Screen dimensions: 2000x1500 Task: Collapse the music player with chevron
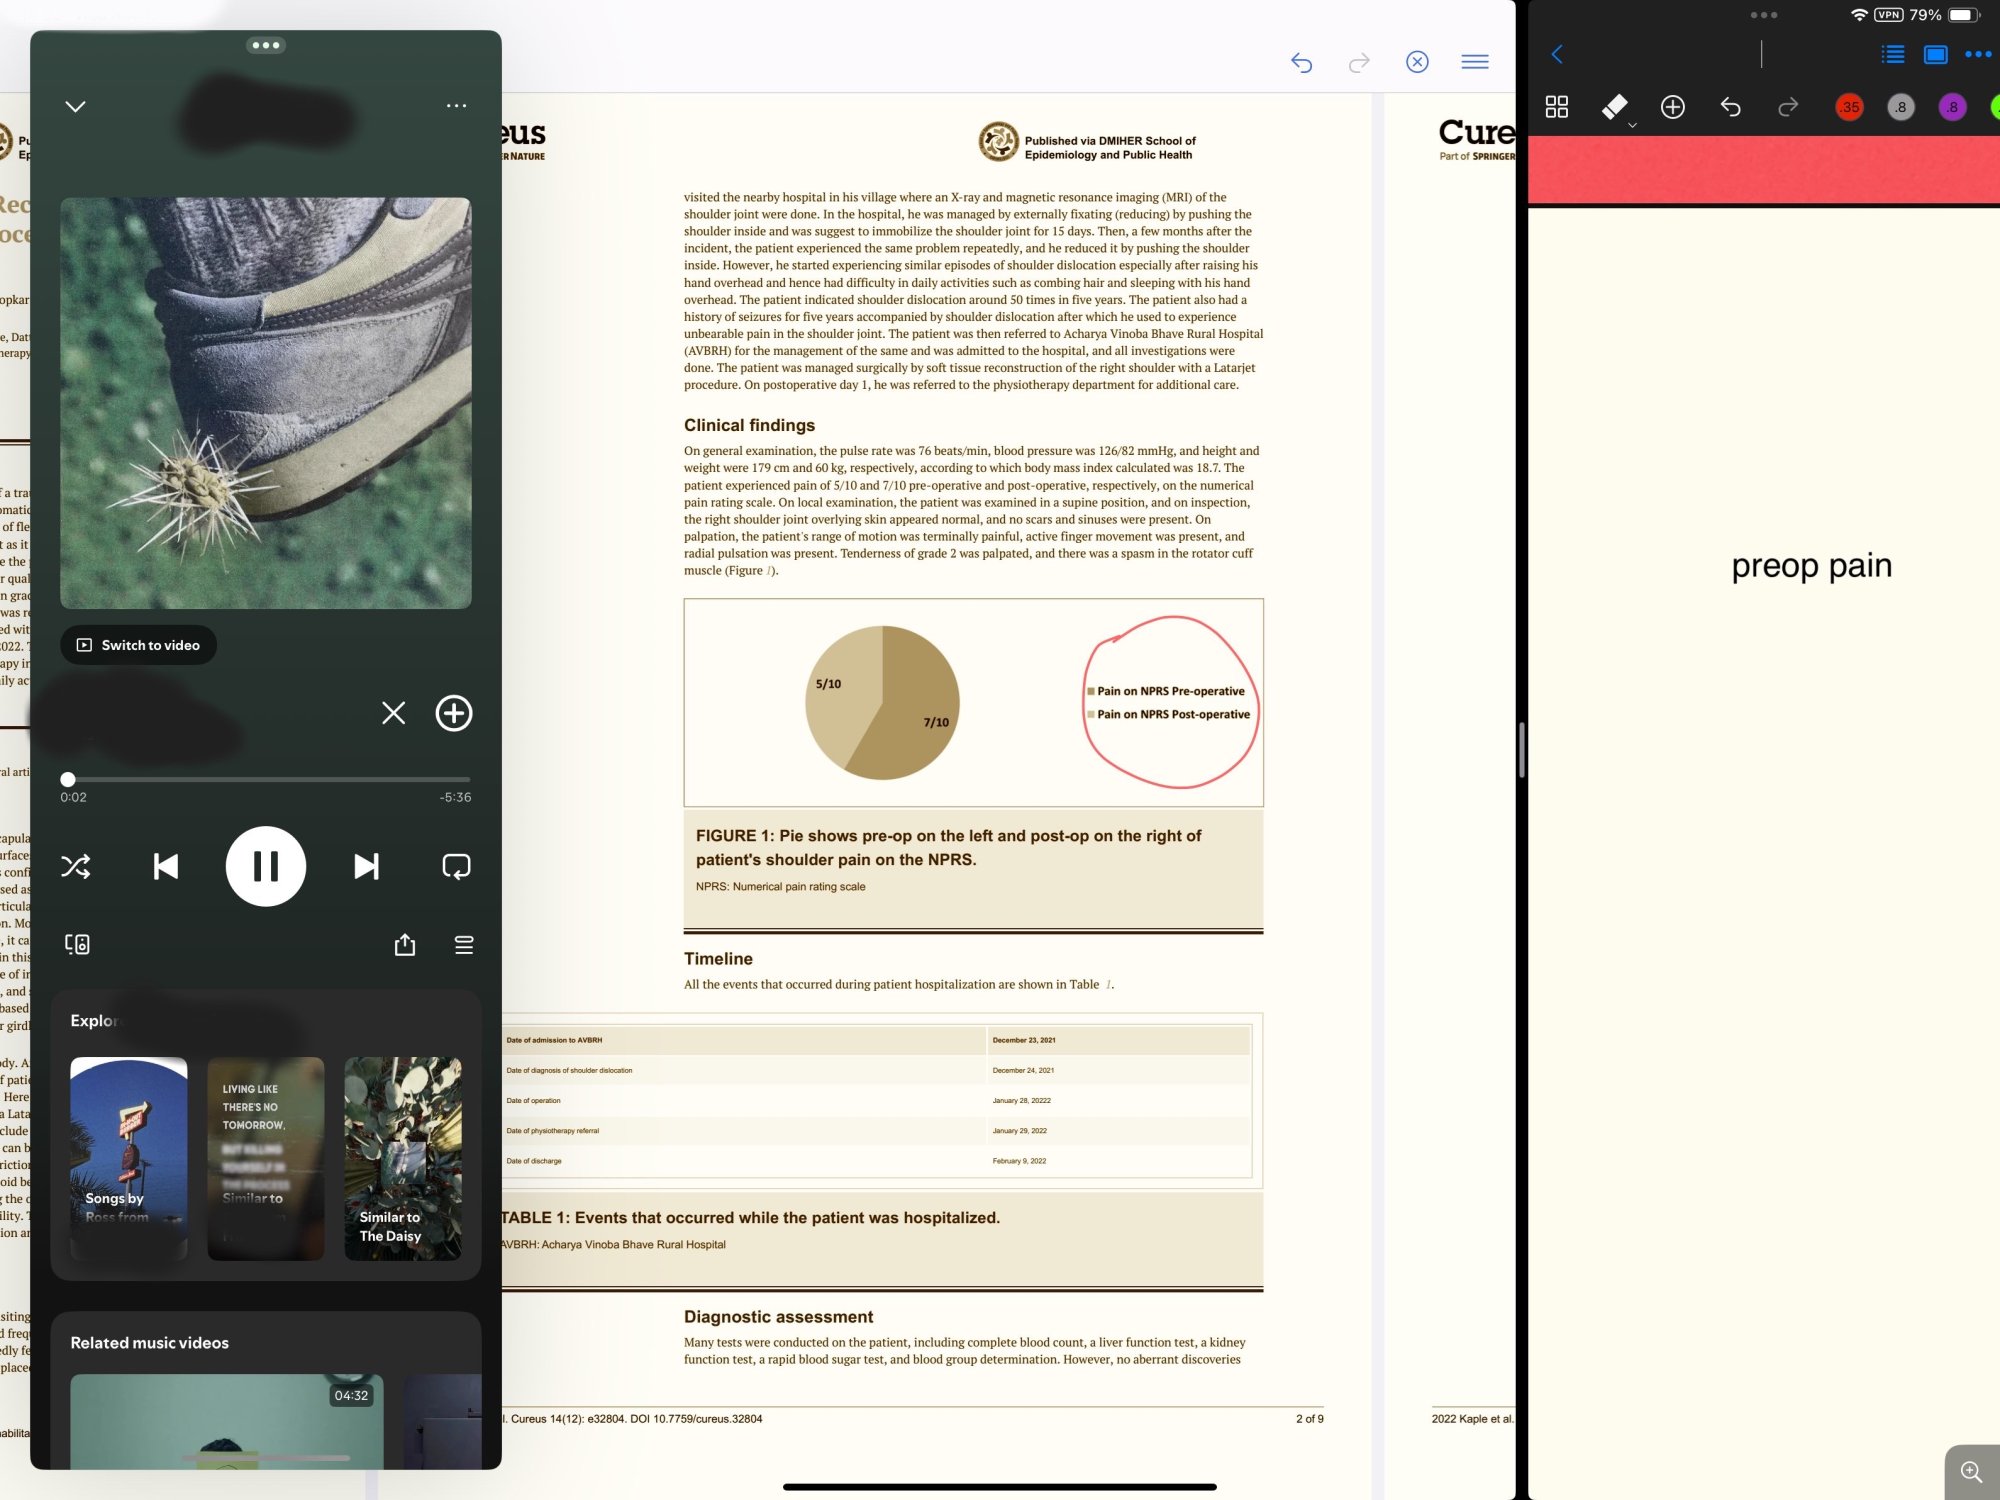point(75,106)
